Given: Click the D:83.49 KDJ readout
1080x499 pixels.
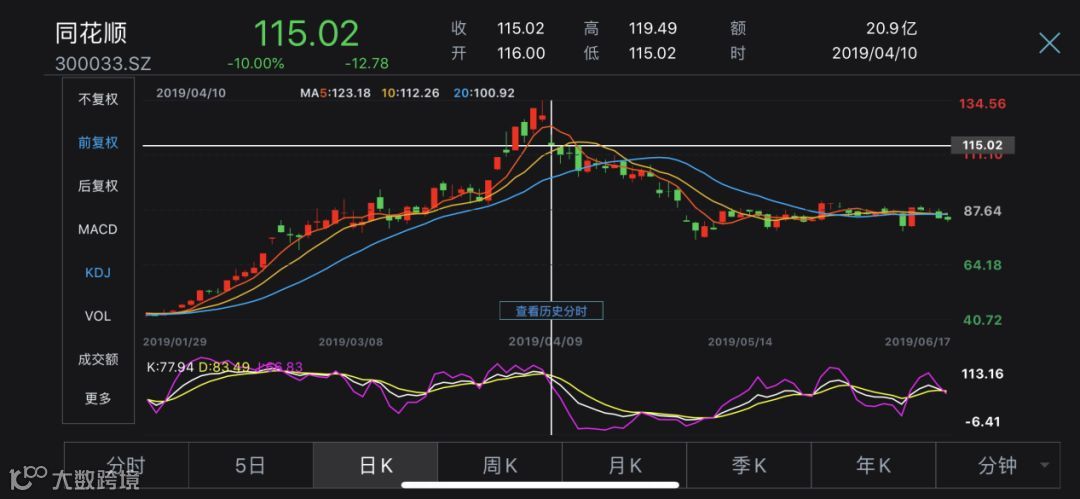Looking at the screenshot, I should point(224,367).
